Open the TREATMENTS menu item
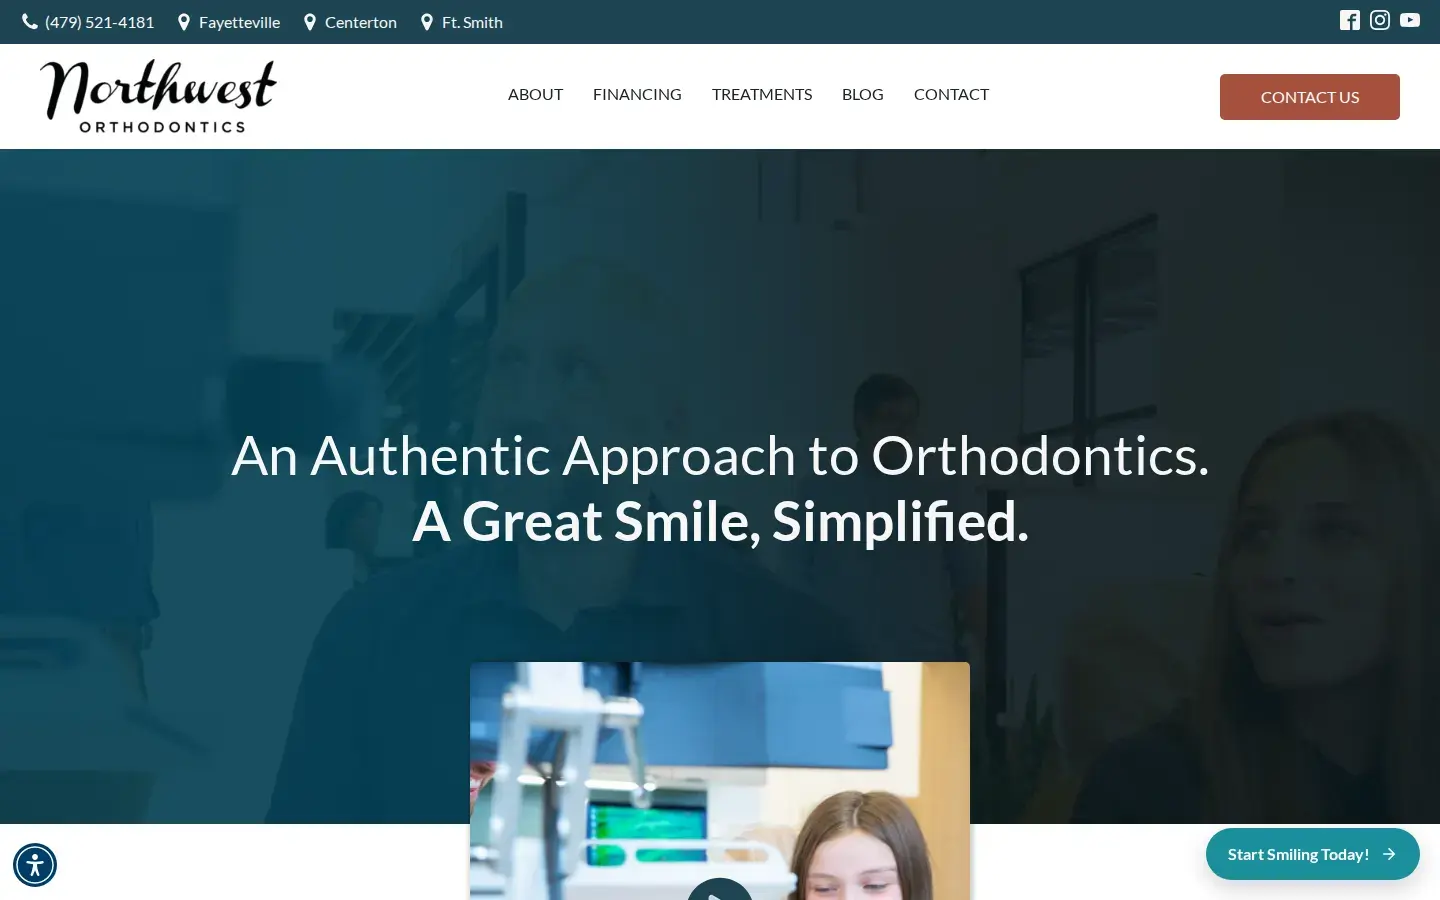The height and width of the screenshot is (900, 1440). point(762,94)
